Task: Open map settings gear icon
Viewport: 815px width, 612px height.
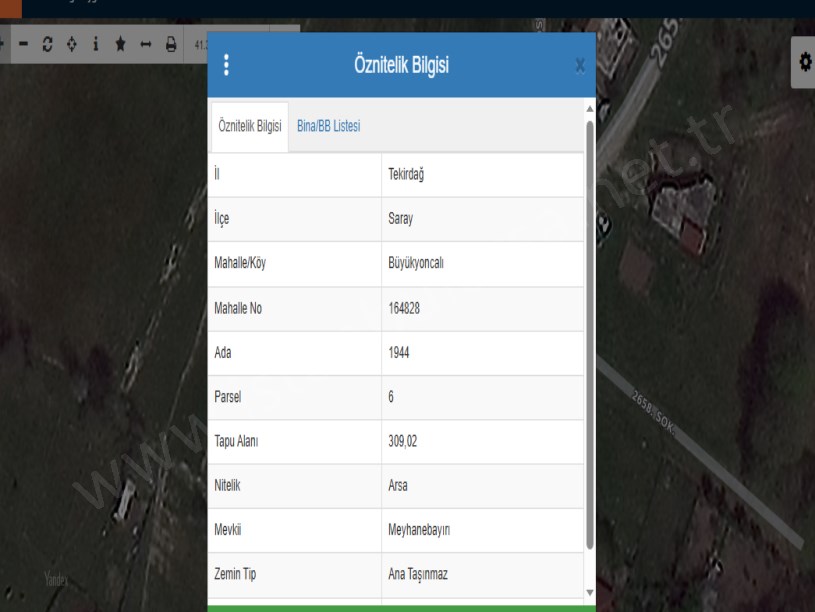Action: point(805,62)
